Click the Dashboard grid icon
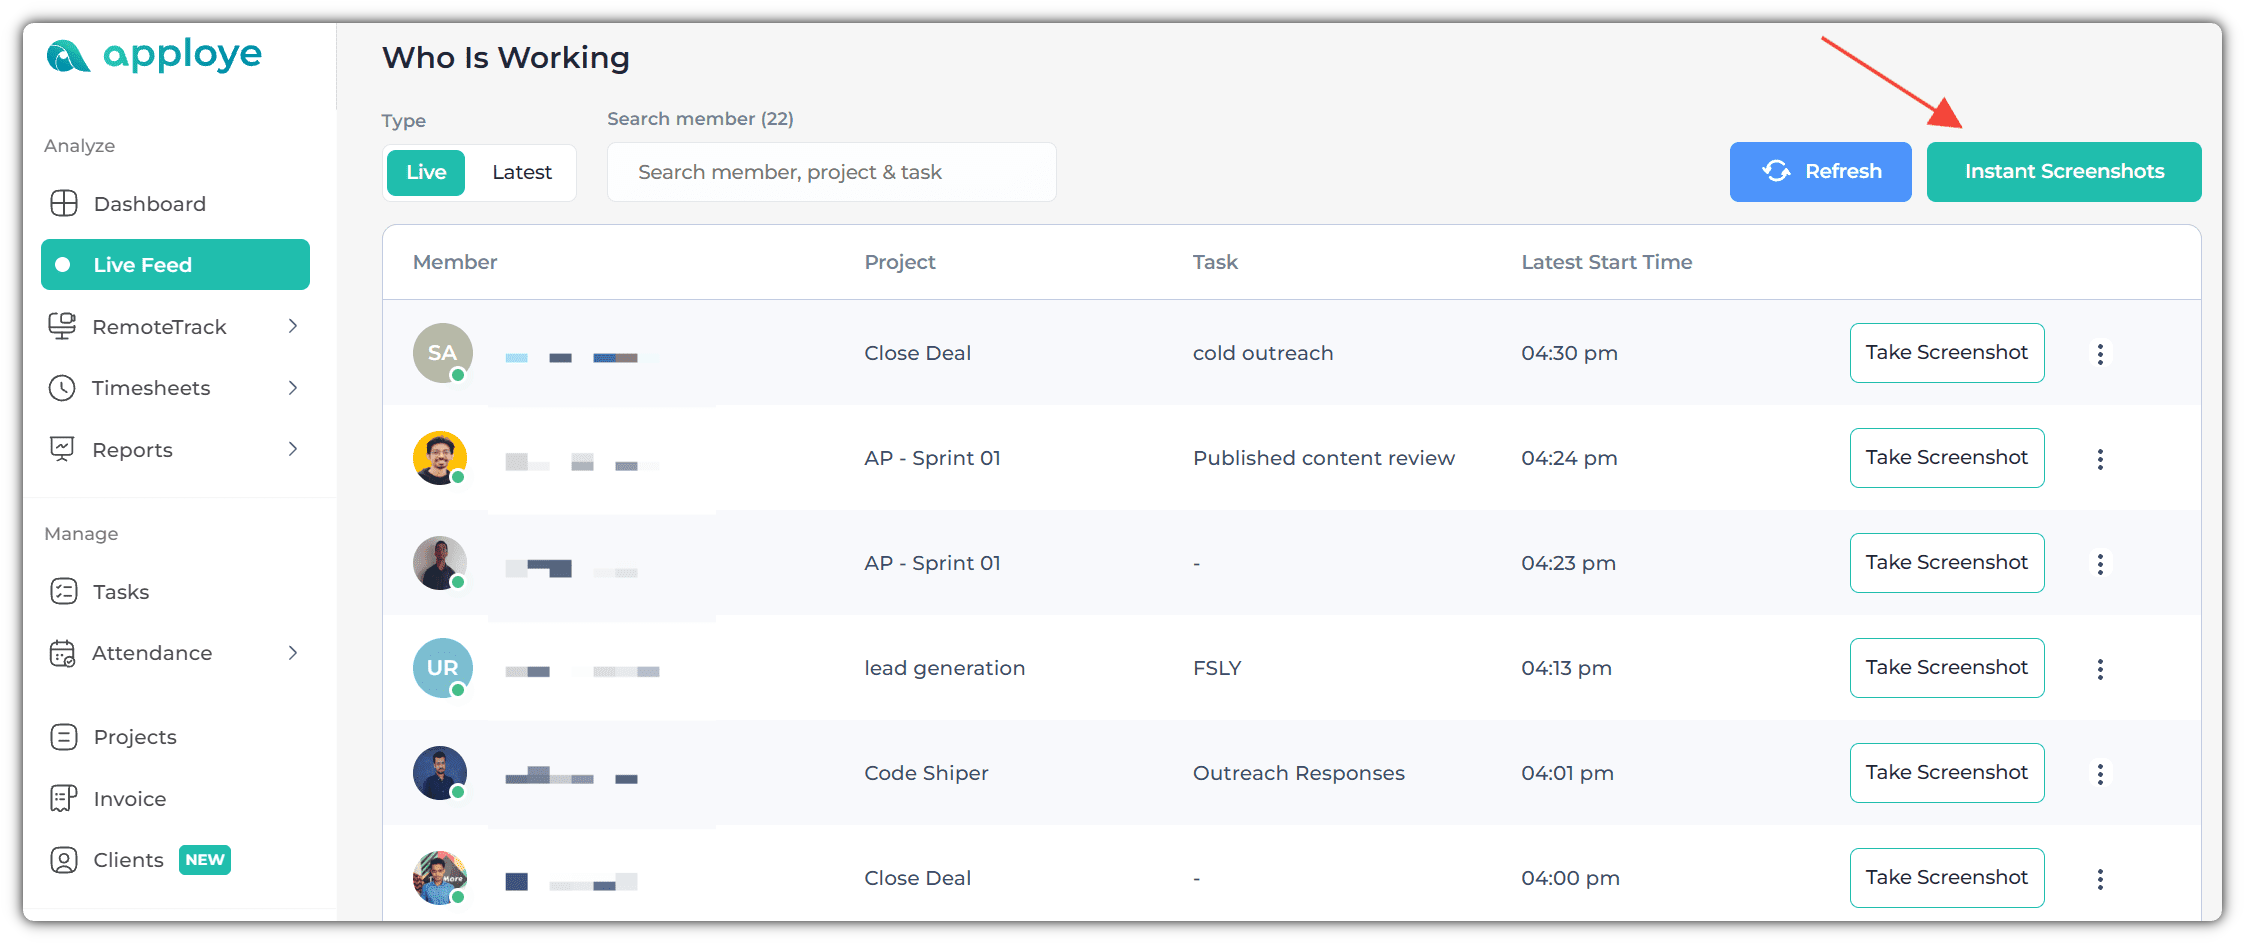 coord(64,204)
